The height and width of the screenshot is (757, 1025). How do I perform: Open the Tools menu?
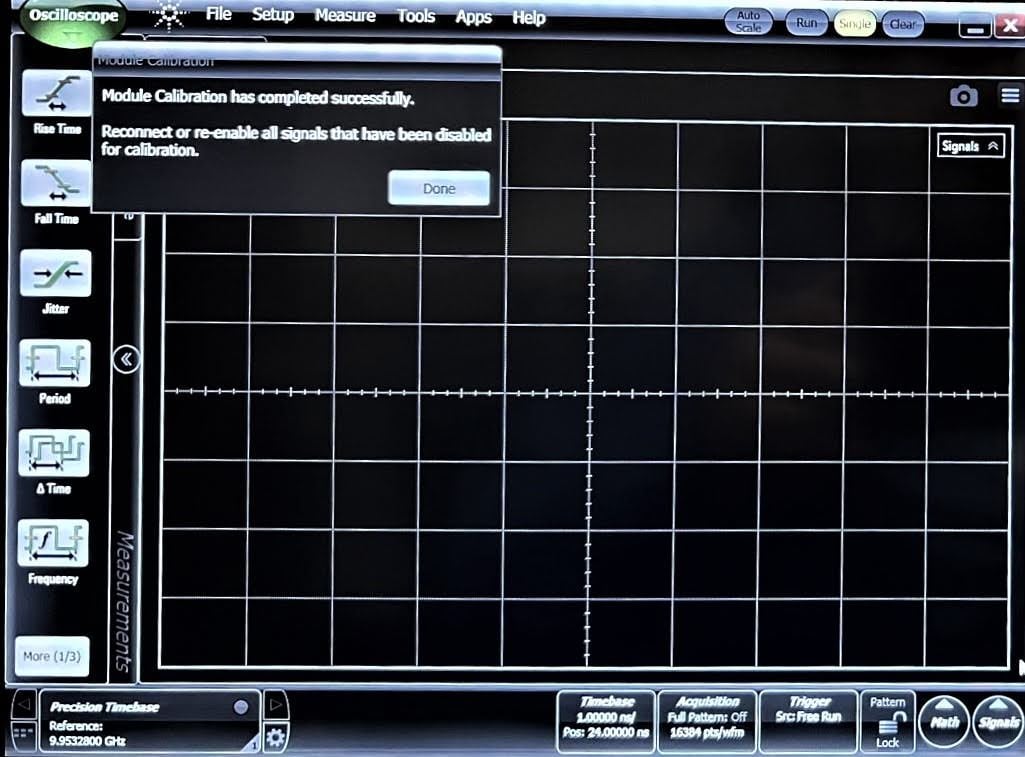click(416, 16)
